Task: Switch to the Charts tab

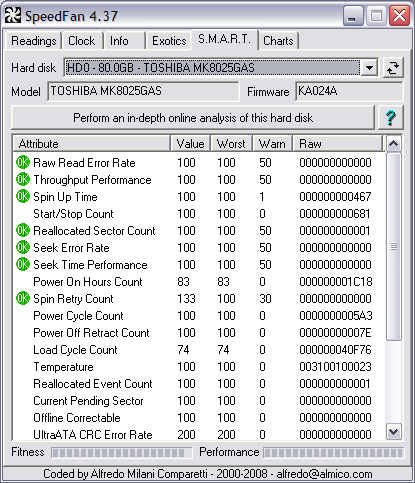Action: (x=278, y=41)
